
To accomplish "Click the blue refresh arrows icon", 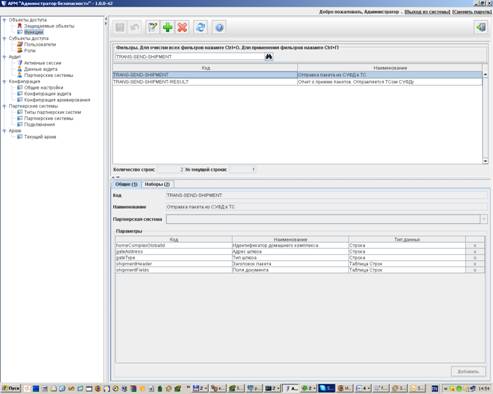I will pos(201,27).
